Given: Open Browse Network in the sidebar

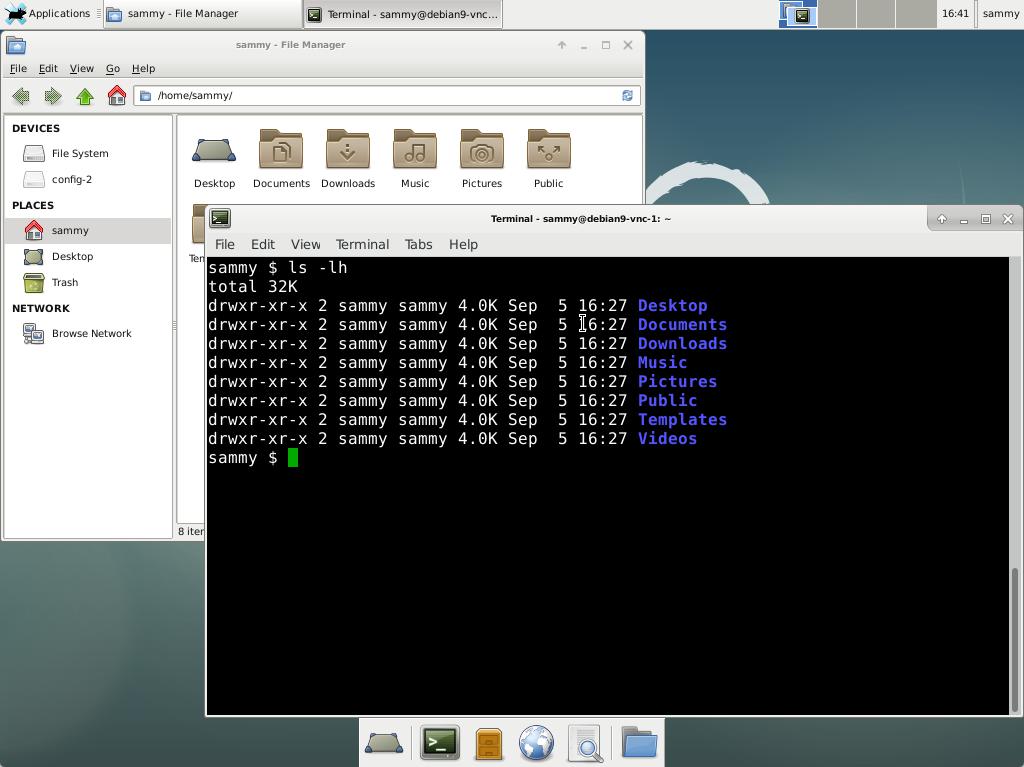Looking at the screenshot, I should tap(91, 333).
